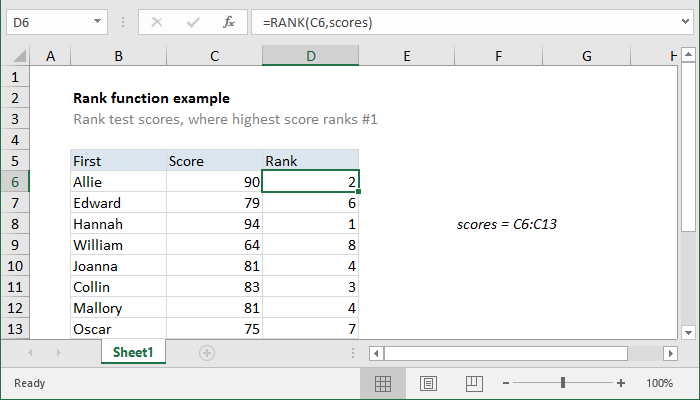This screenshot has width=700, height=400.
Task: Switch to Normal view icon
Action: point(383,383)
